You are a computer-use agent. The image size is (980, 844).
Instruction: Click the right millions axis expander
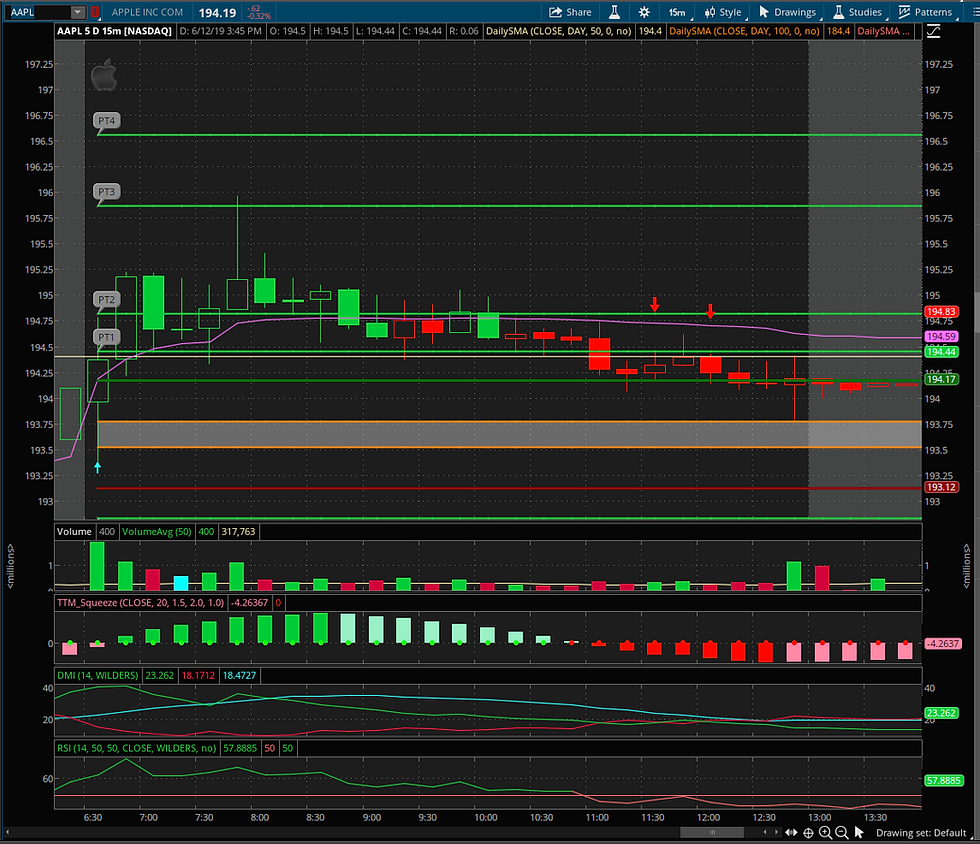pos(967,565)
